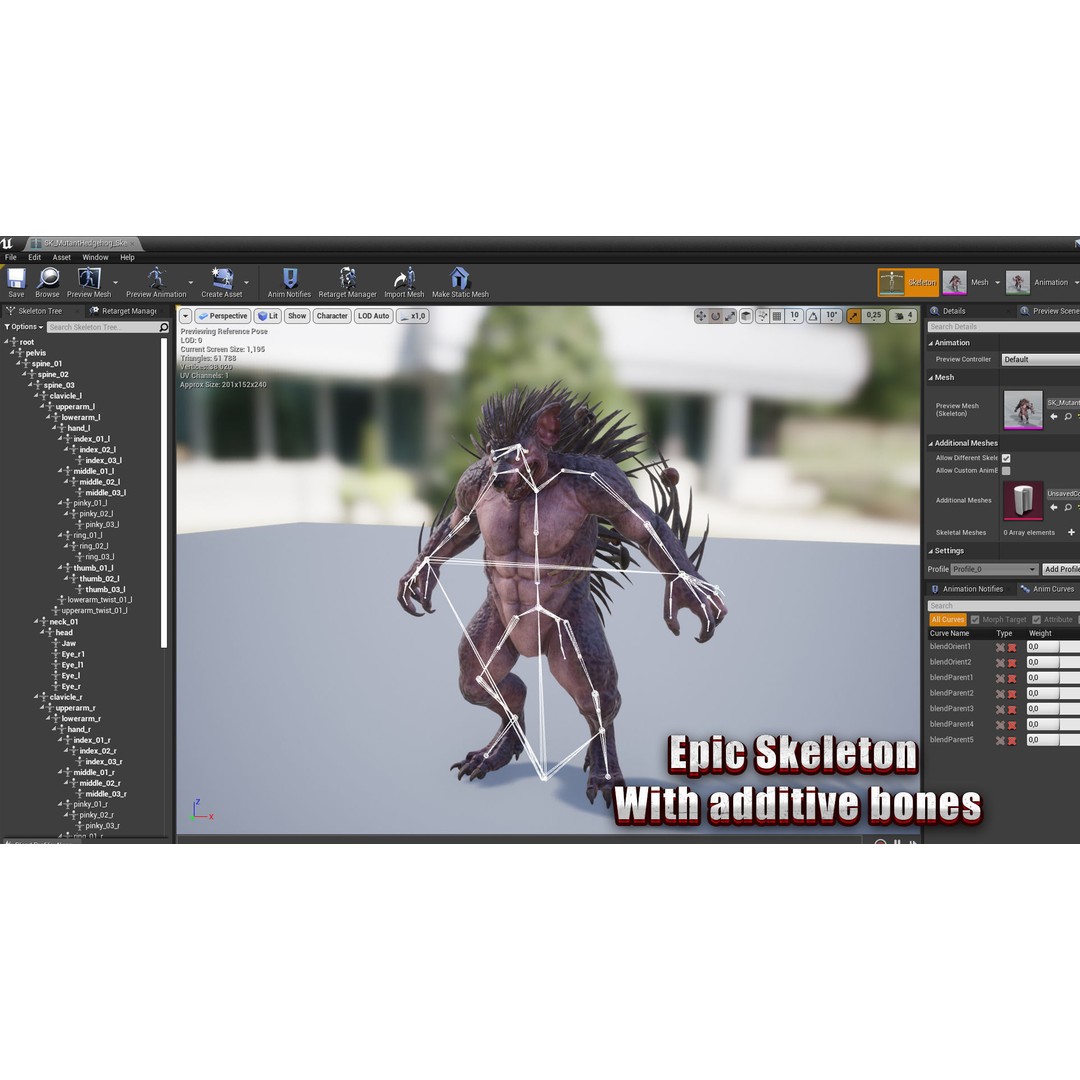The image size is (1080, 1080).
Task: Open Preview Mesh dropdown arrow
Action: pos(115,282)
